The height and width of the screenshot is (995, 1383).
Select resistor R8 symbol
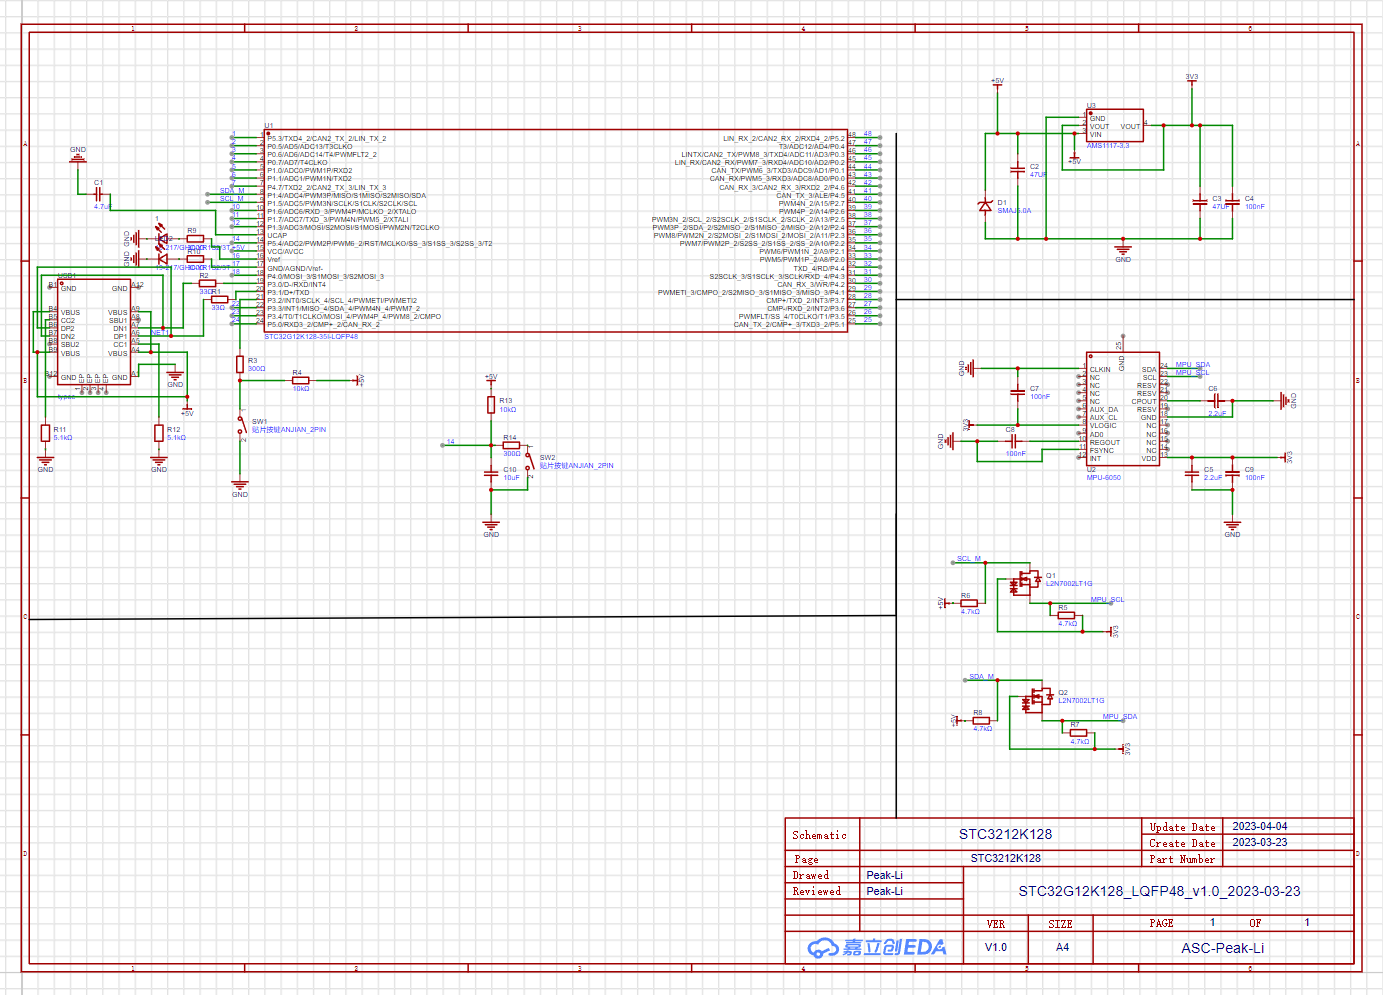[x=981, y=720]
